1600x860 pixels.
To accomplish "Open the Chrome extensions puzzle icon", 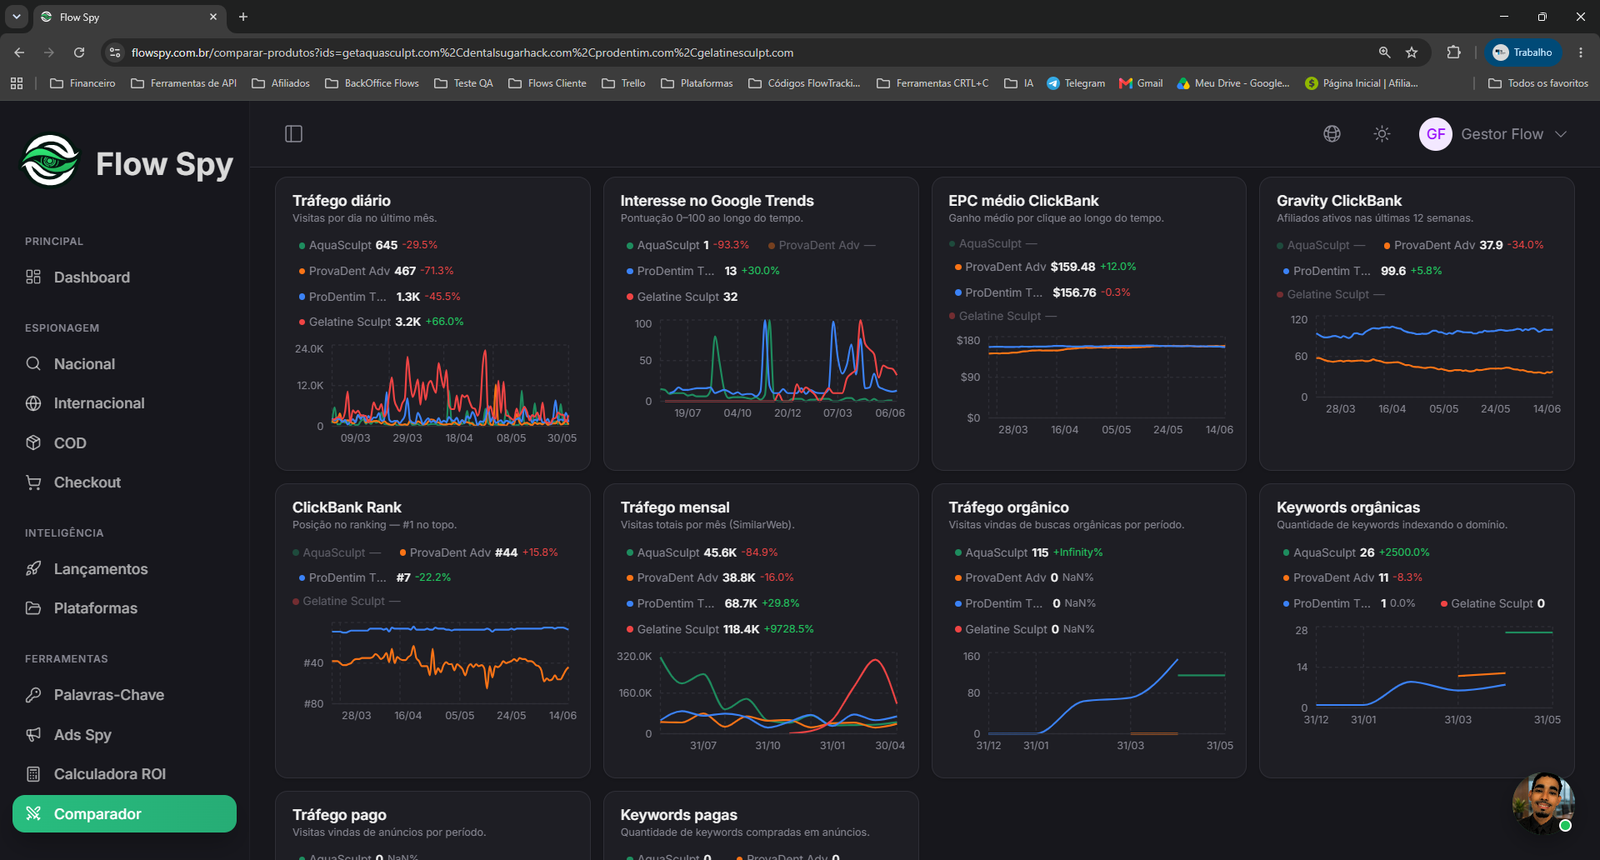I will (x=1454, y=52).
